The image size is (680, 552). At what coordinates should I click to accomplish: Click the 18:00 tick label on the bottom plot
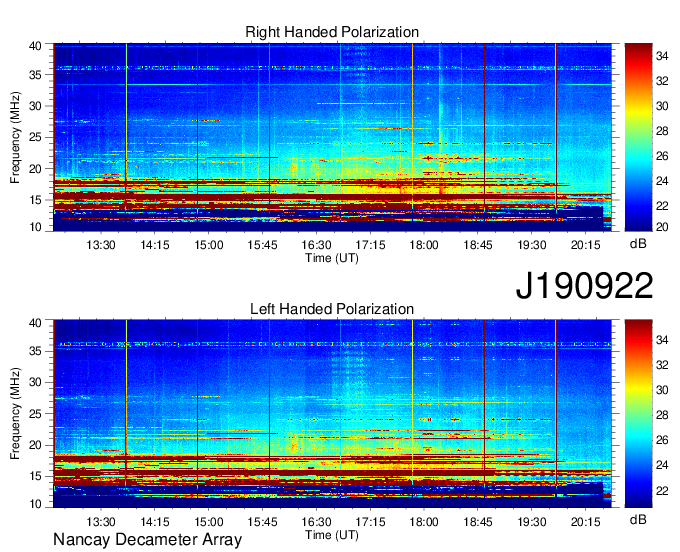point(424,522)
